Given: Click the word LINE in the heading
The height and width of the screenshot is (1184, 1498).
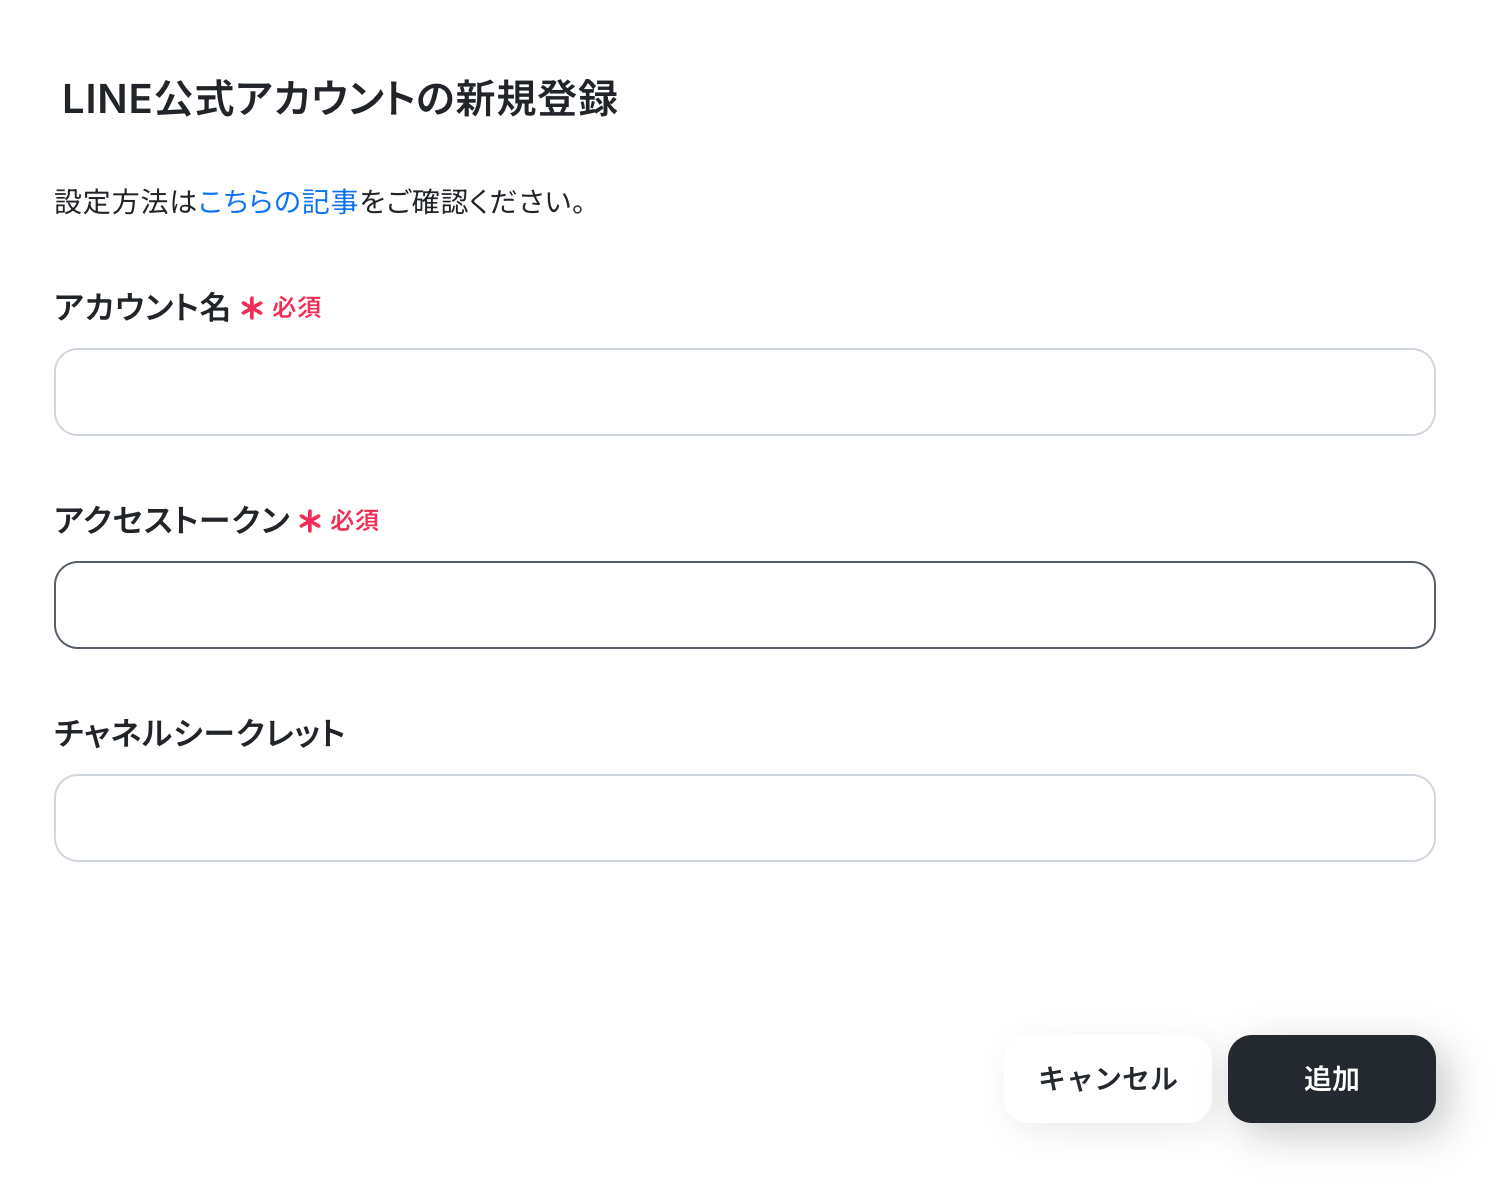Looking at the screenshot, I should pyautogui.click(x=106, y=99).
